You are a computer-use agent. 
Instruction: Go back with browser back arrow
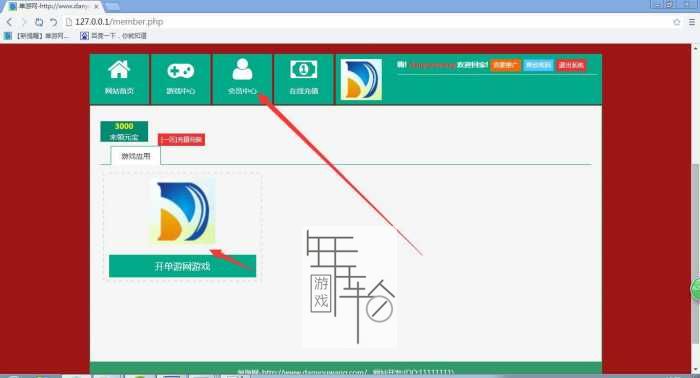coord(9,21)
